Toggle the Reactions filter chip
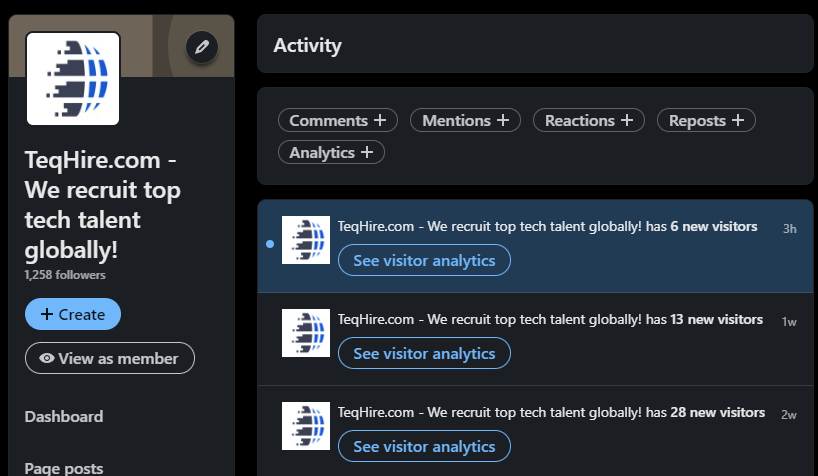The height and width of the screenshot is (476, 818). 589,121
